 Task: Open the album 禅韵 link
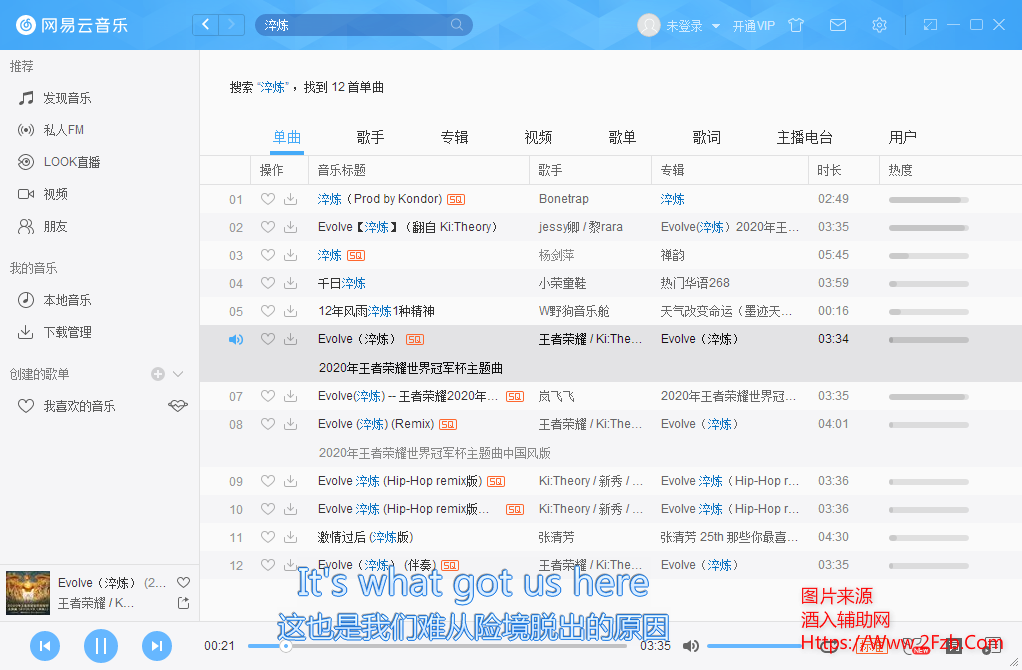point(672,255)
